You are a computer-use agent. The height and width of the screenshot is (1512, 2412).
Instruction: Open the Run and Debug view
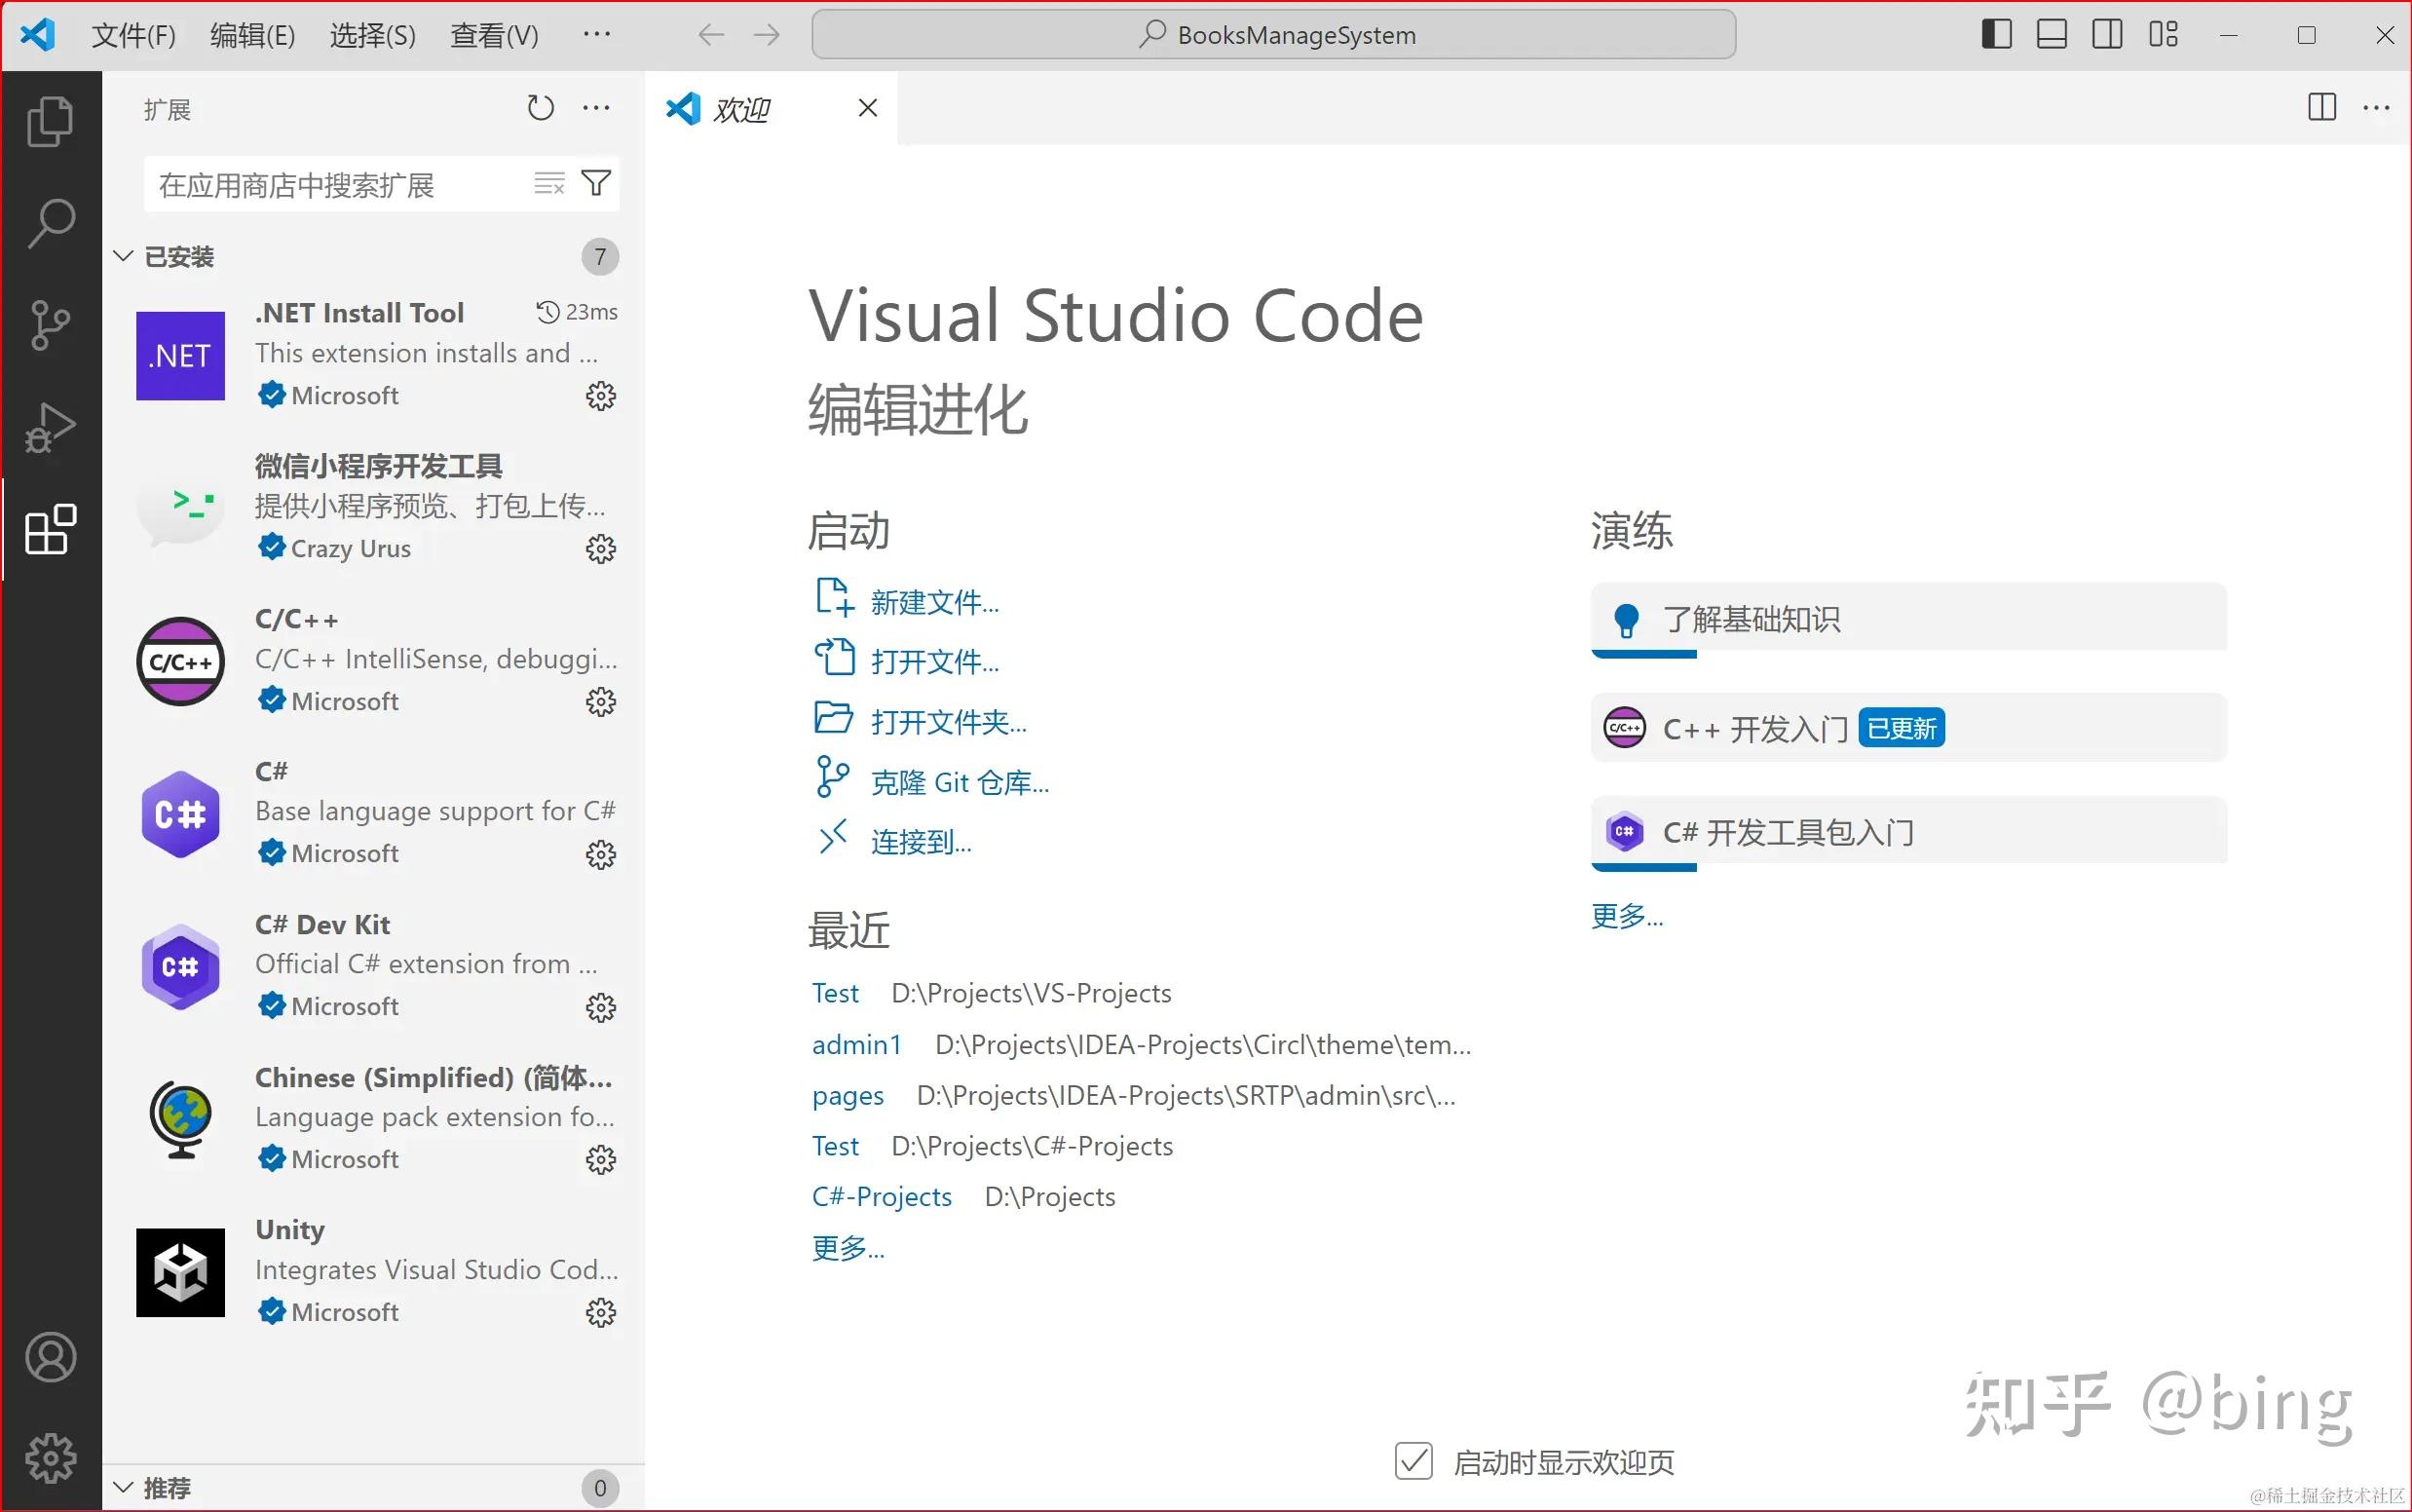[x=50, y=427]
